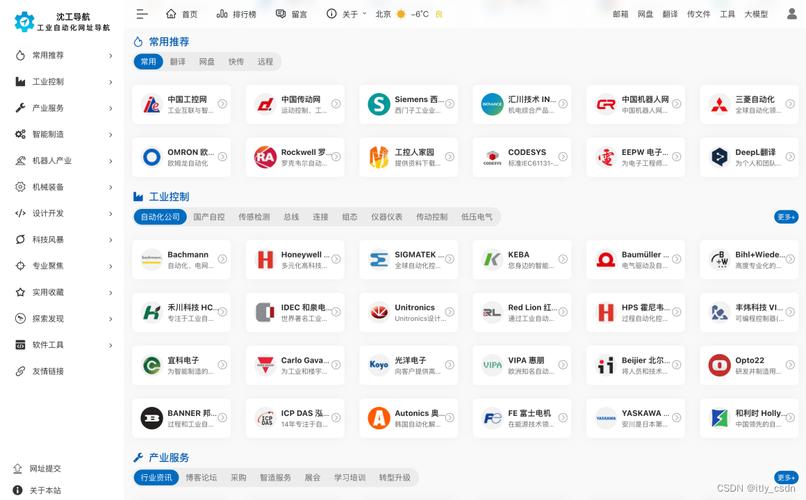This screenshot has height=500, width=806.
Task: Click the CODESYS red cube logo
Action: pos(492,157)
